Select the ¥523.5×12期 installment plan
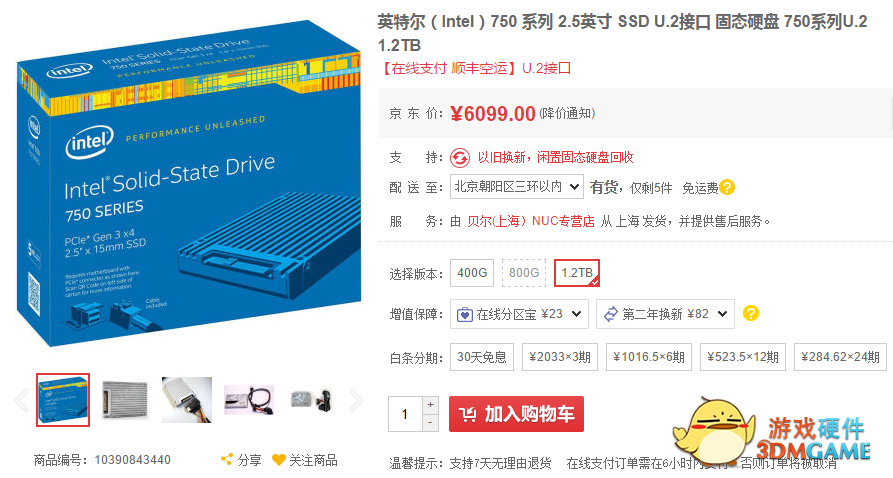The width and height of the screenshot is (893, 478). (743, 357)
